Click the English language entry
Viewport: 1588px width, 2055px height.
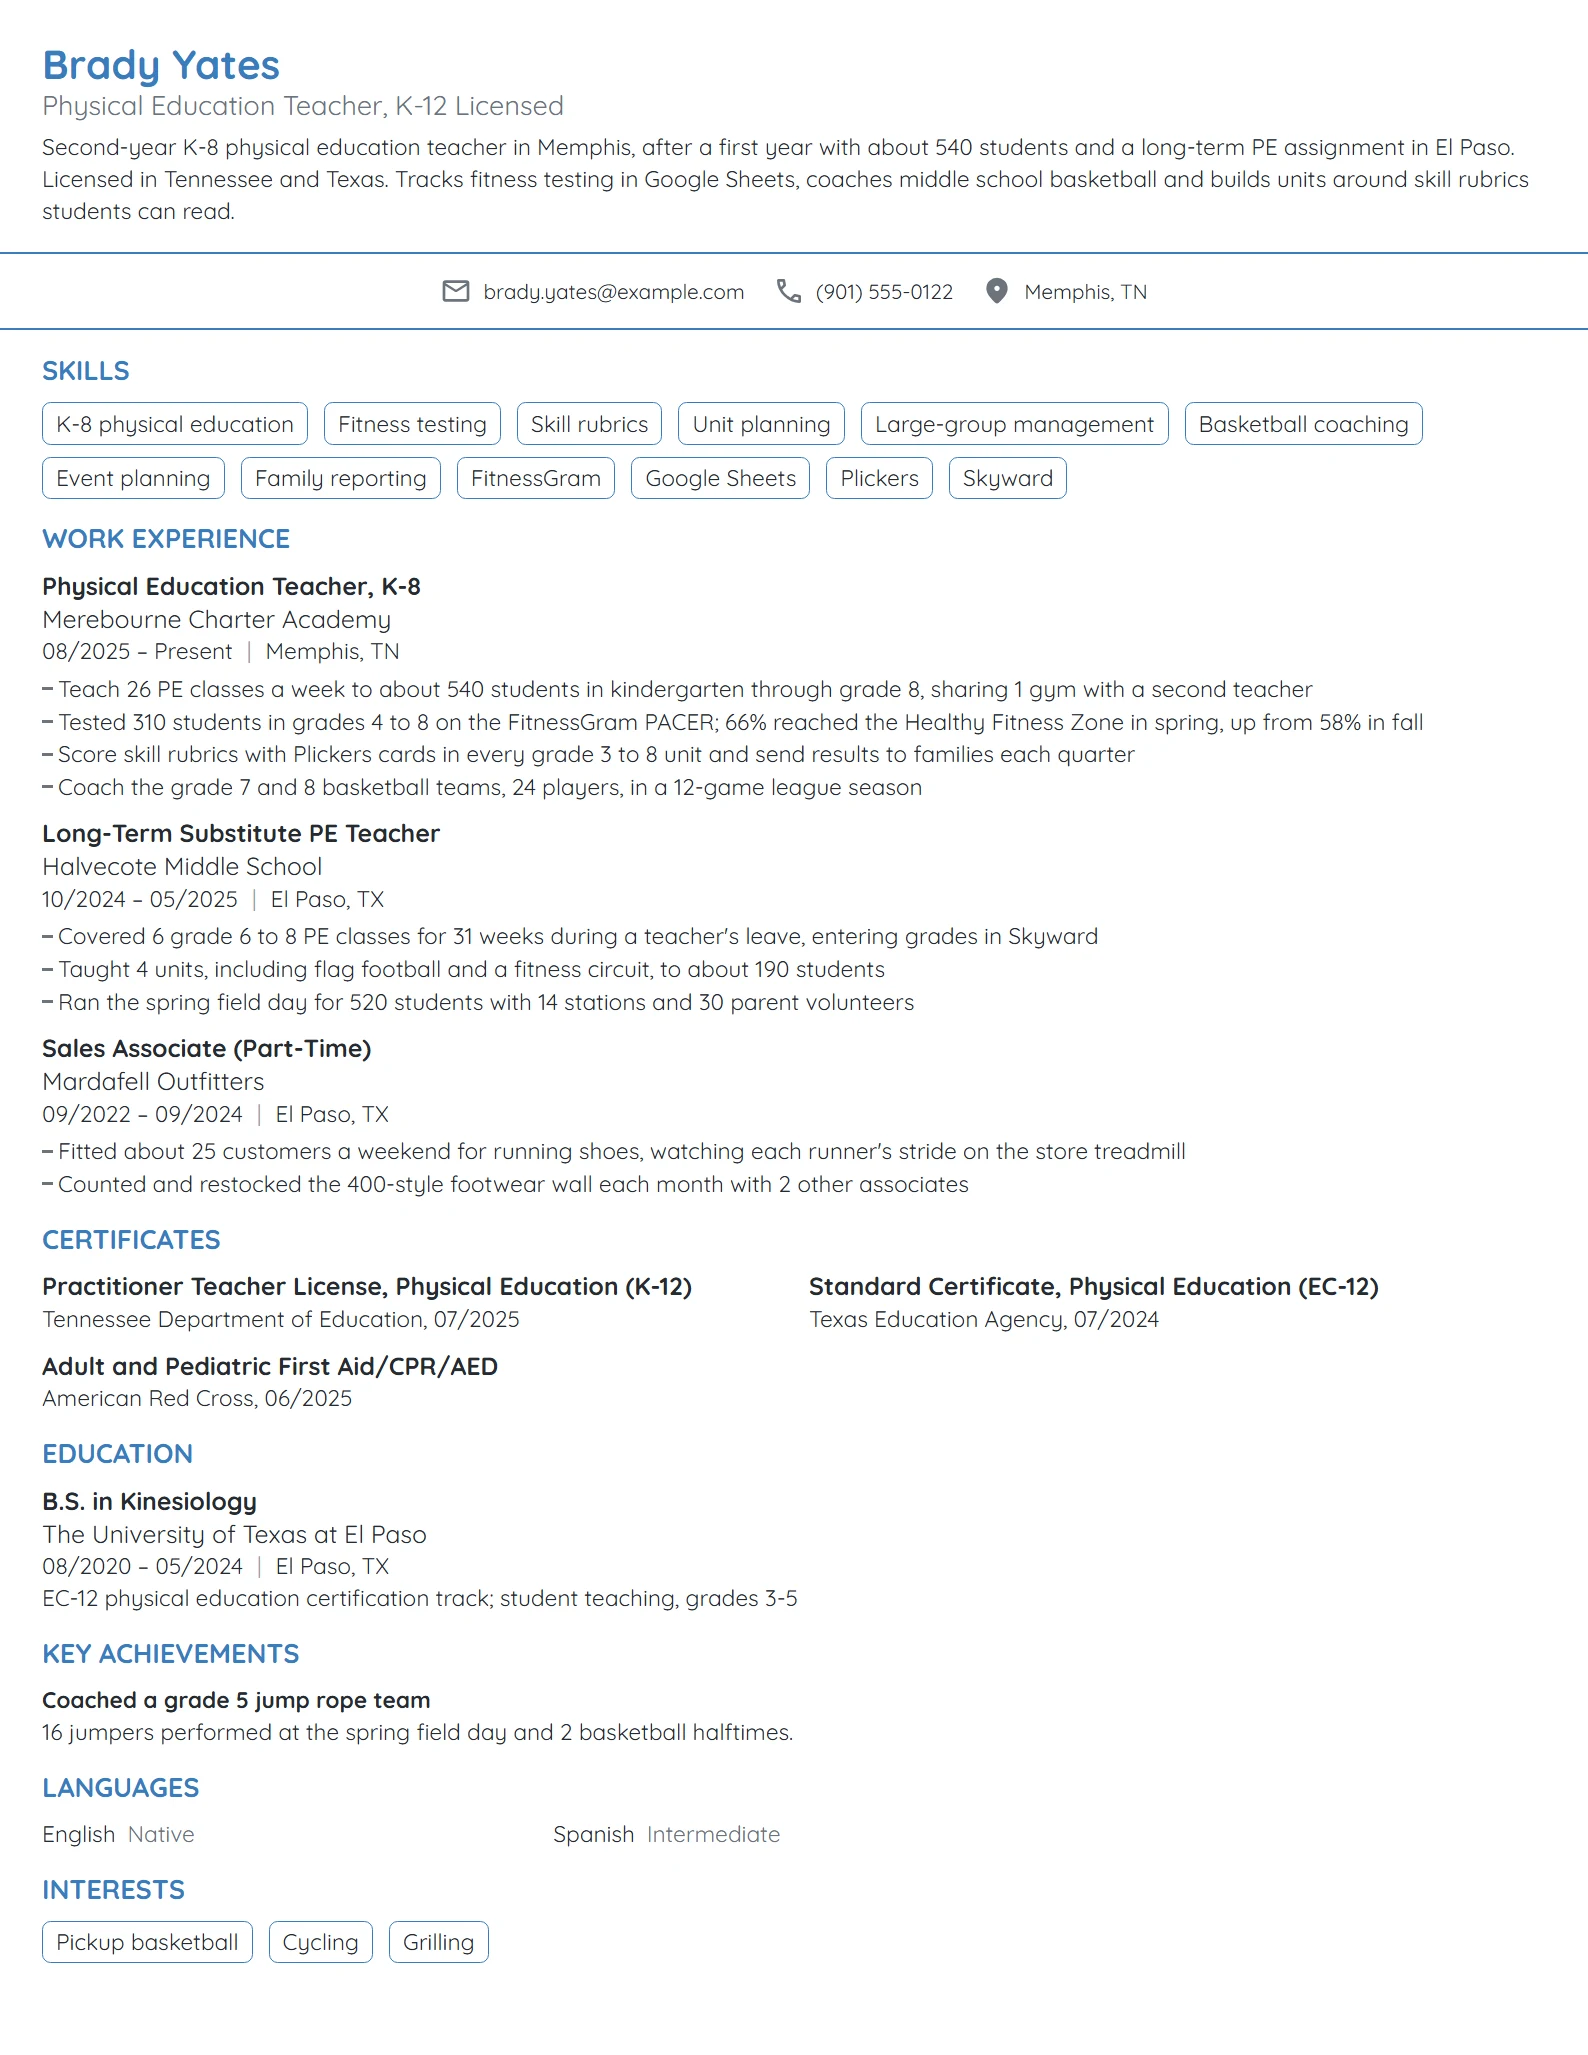point(118,1834)
